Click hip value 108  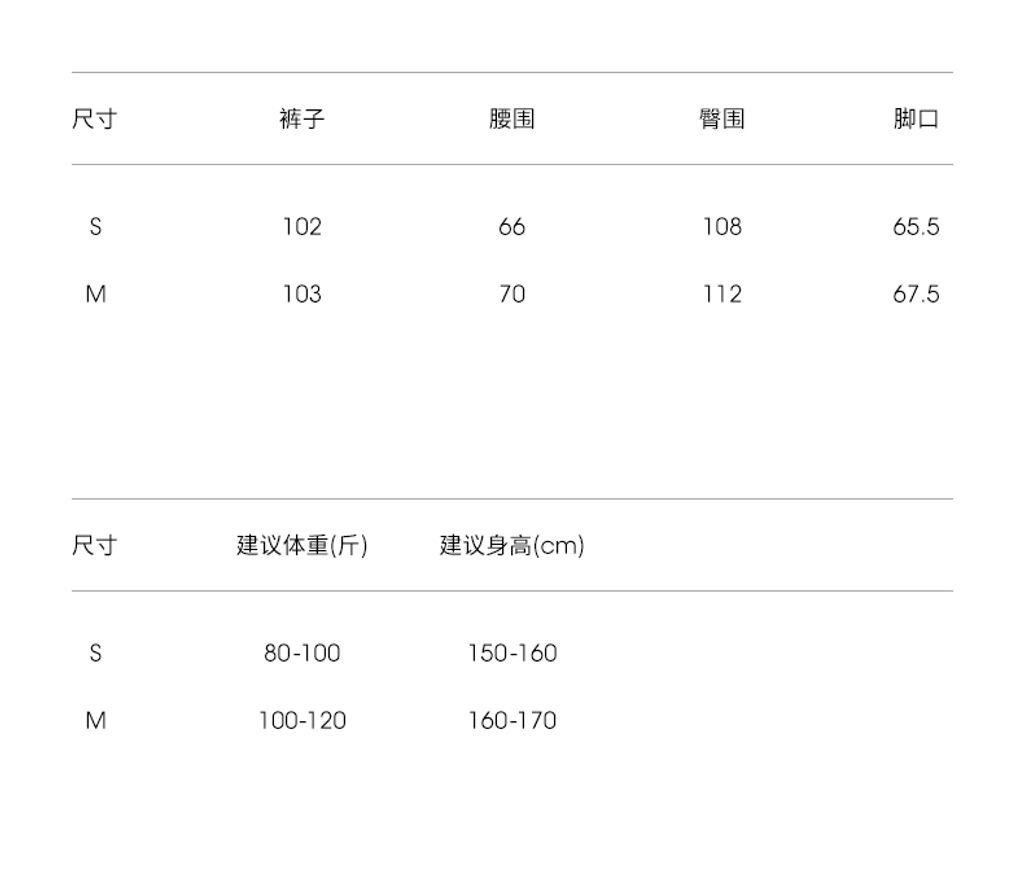click(x=722, y=227)
